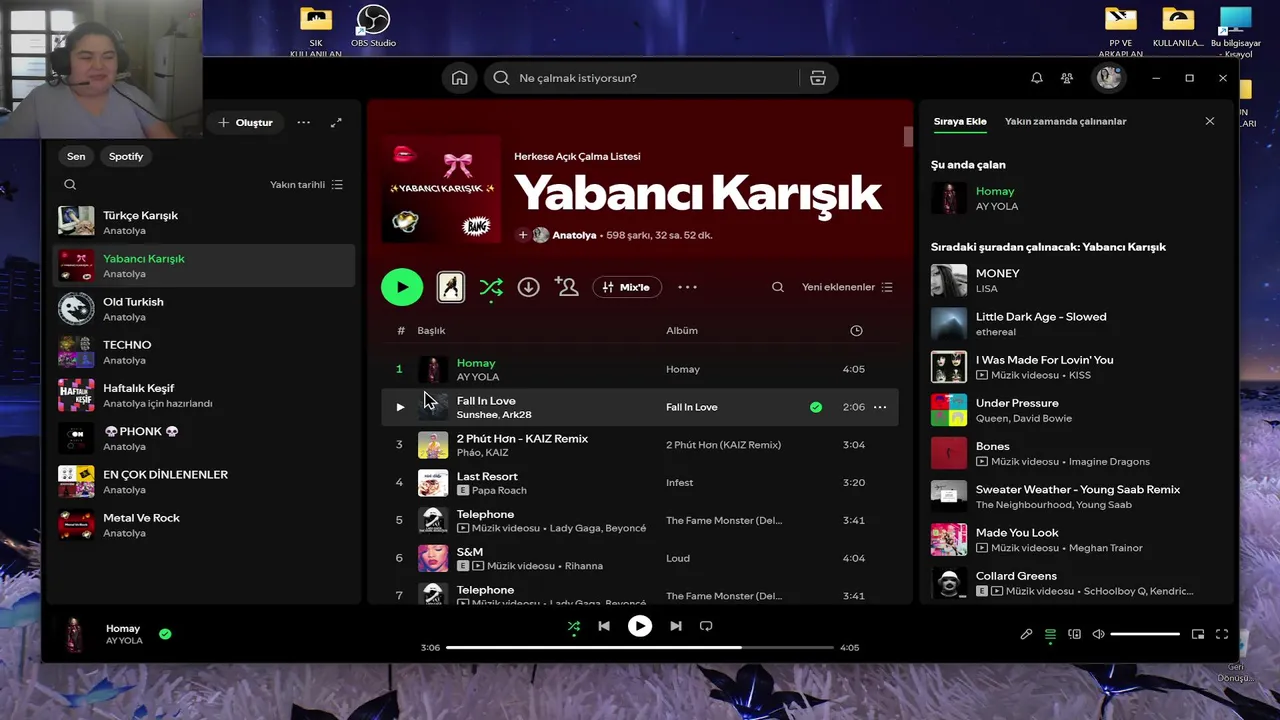Add playlist collaborator plus icon
The height and width of the screenshot is (720, 1280).
(522, 235)
